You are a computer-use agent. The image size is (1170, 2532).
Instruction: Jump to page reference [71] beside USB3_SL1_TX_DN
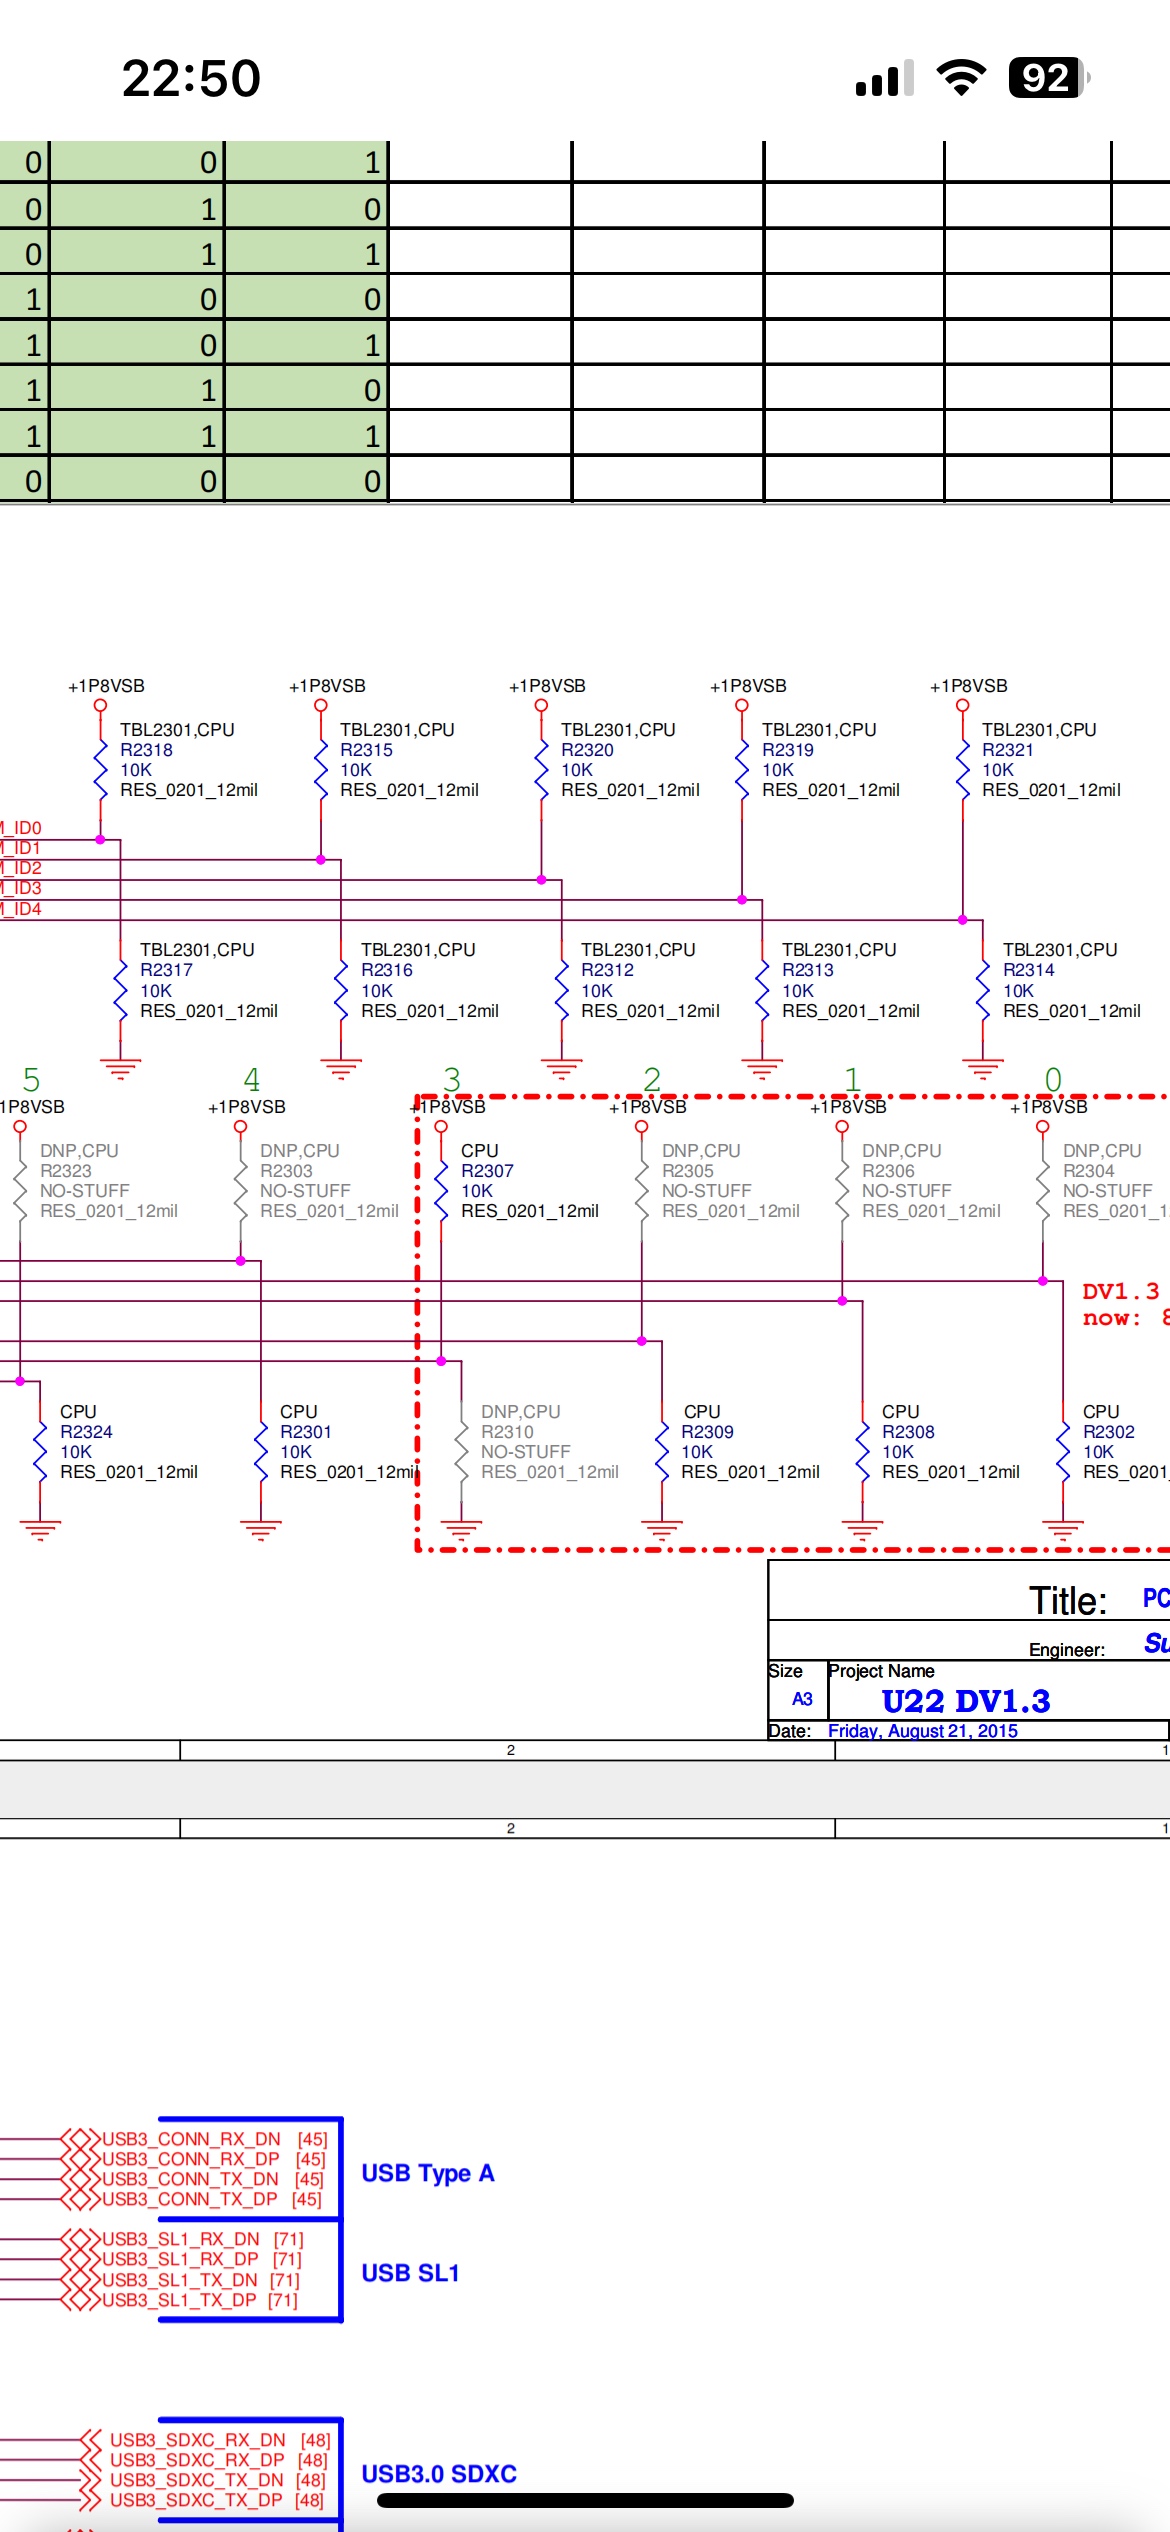click(x=284, y=2280)
